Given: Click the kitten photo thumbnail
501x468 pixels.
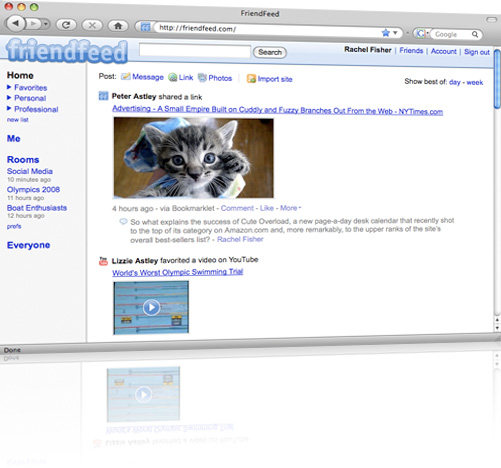Looking at the screenshot, I should pos(193,158).
